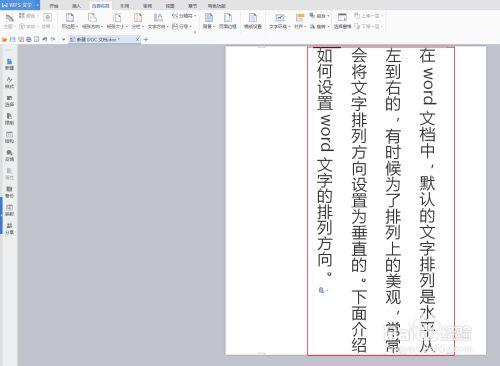The width and height of the screenshot is (500, 366).
Task: Expand the 组合 group dropdown
Action: [x=319, y=16]
